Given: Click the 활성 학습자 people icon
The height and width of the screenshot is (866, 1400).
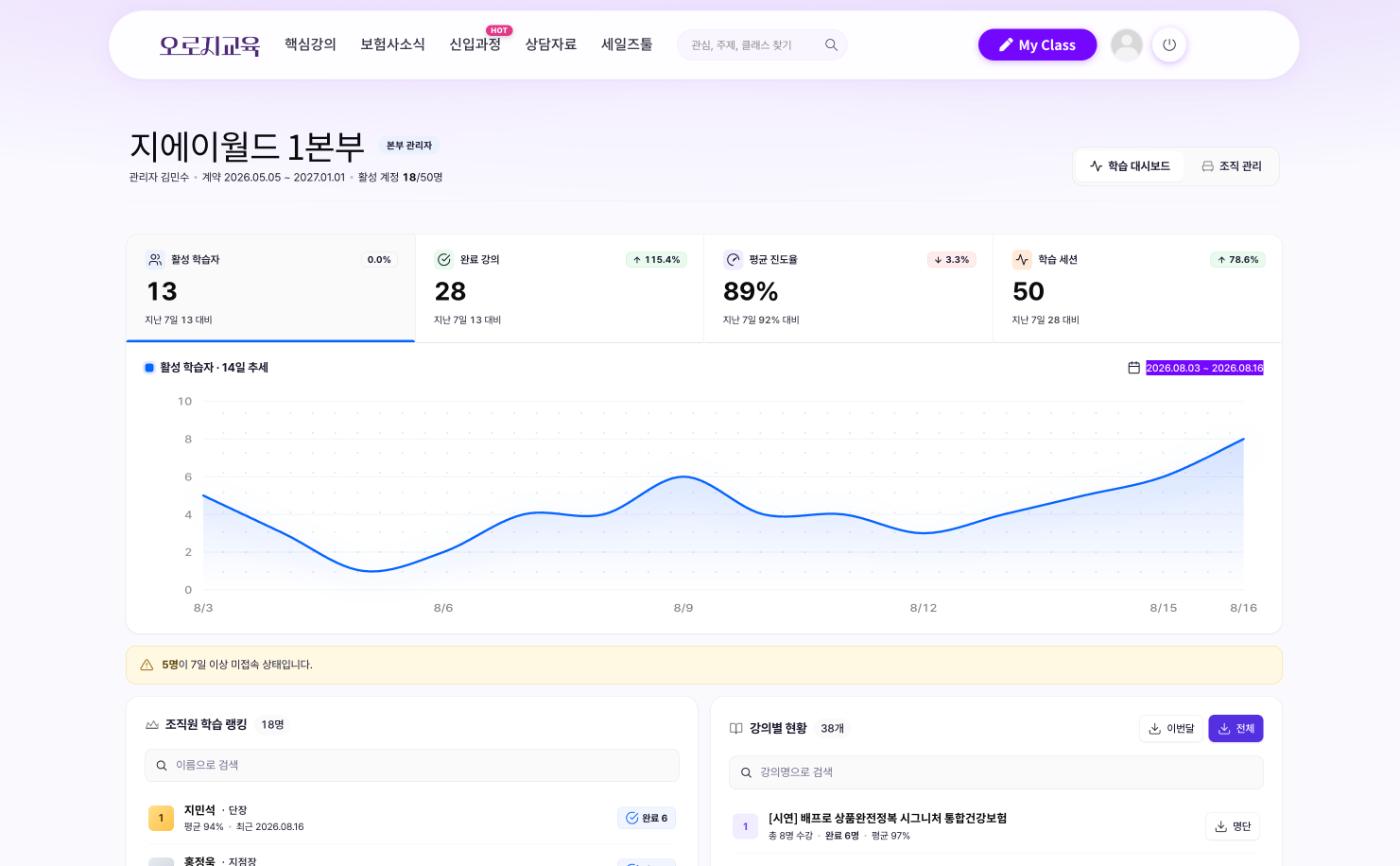Looking at the screenshot, I should (x=155, y=260).
